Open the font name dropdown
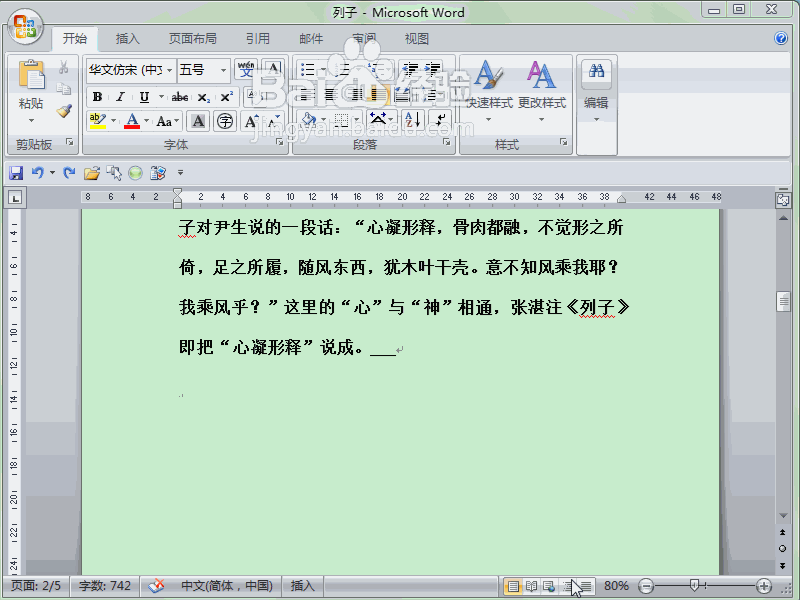This screenshot has height=600, width=800. click(168, 70)
